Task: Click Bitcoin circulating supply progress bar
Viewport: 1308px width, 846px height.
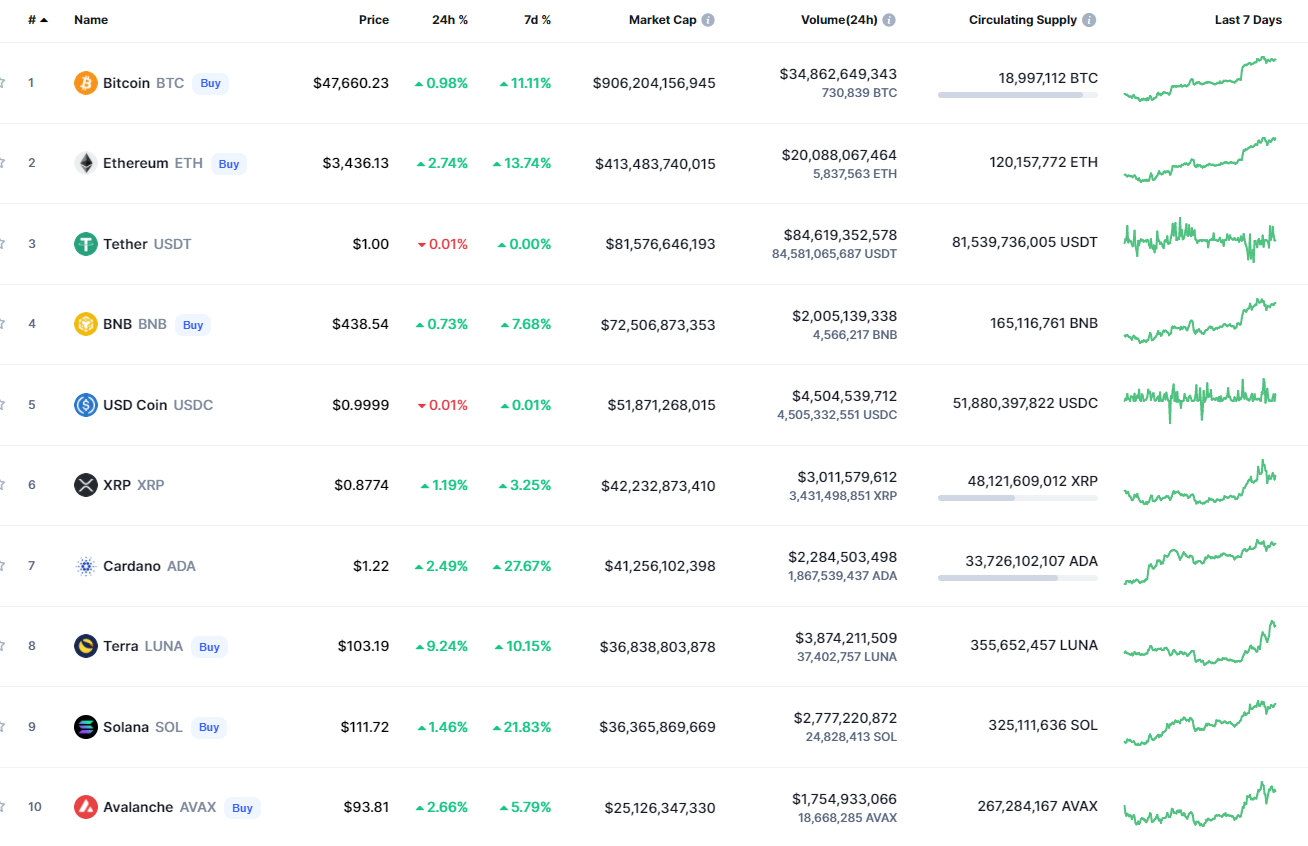Action: point(1017,95)
